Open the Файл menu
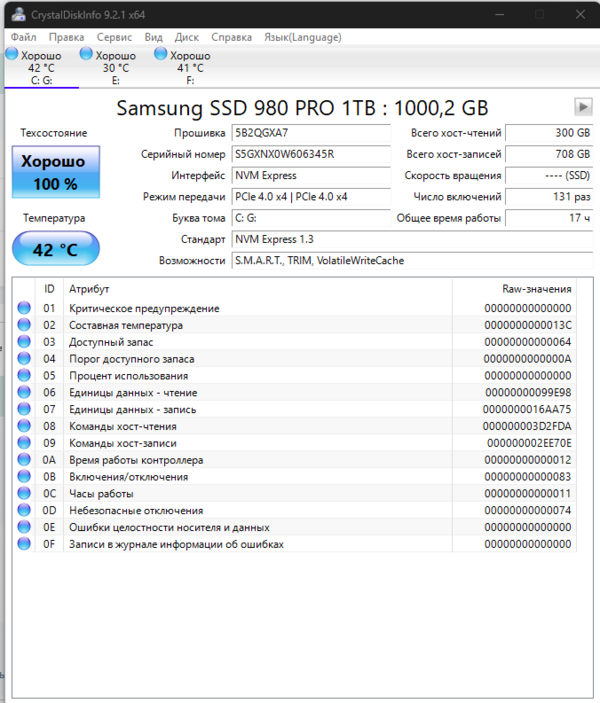This screenshot has height=703, width=600. pyautogui.click(x=23, y=37)
